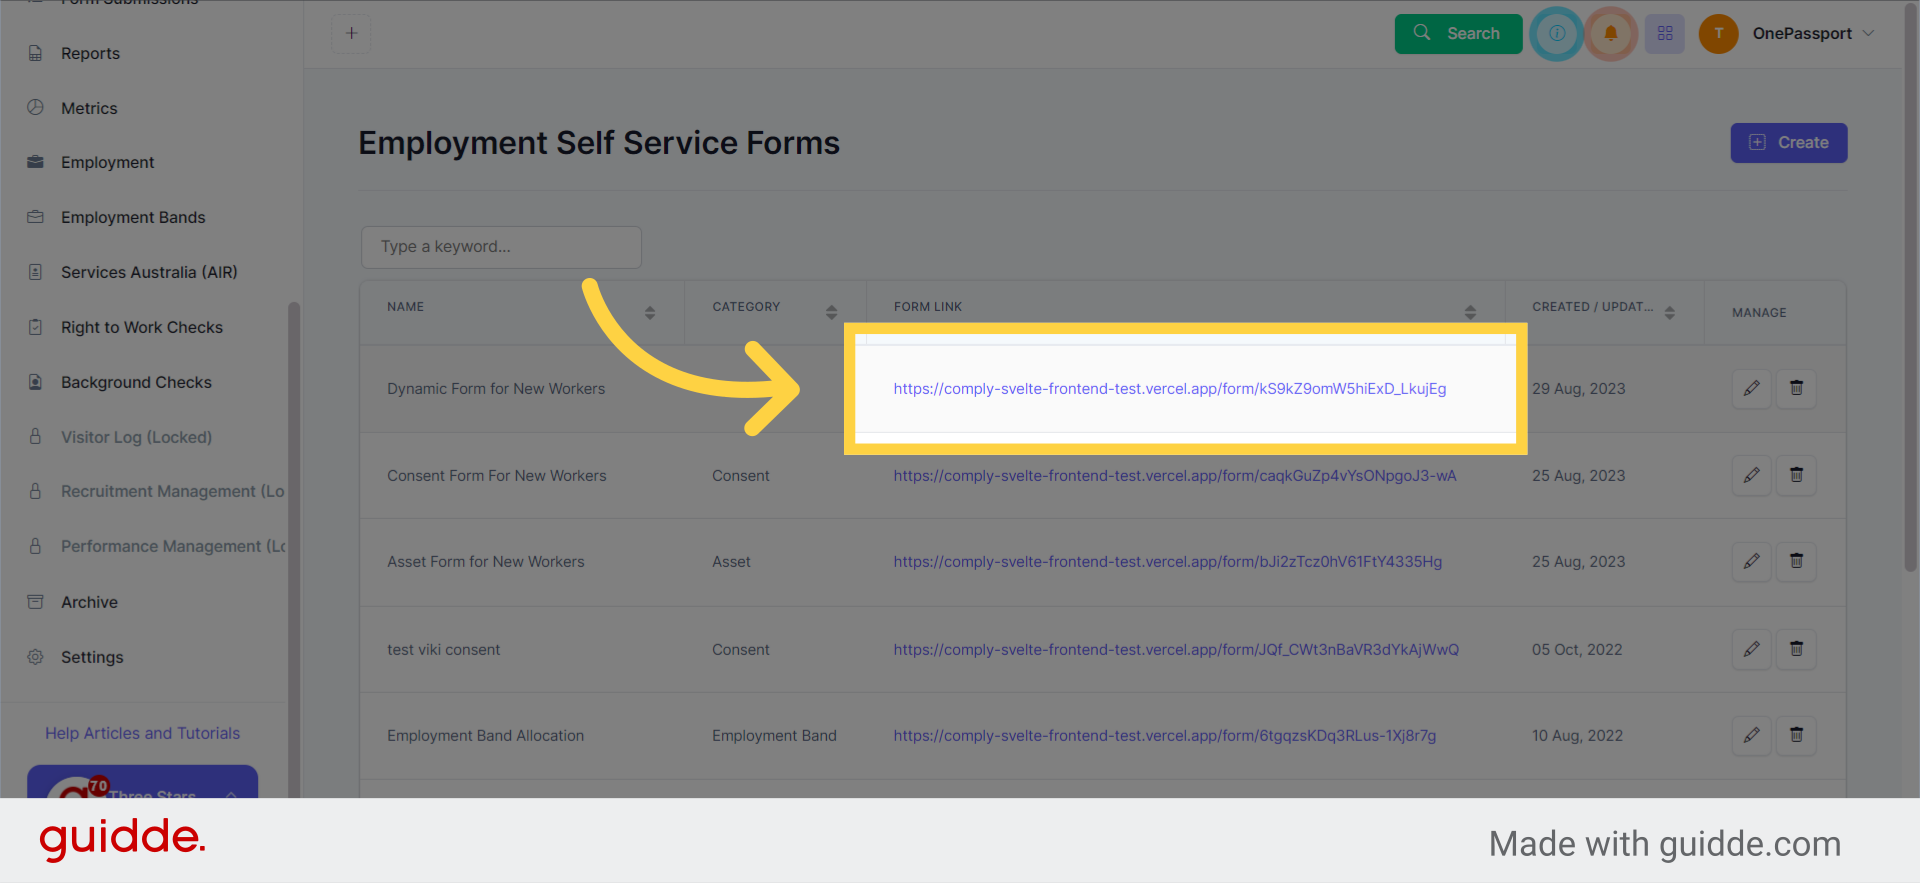
Task: Edit the test viki consent form
Action: pos(1751,649)
